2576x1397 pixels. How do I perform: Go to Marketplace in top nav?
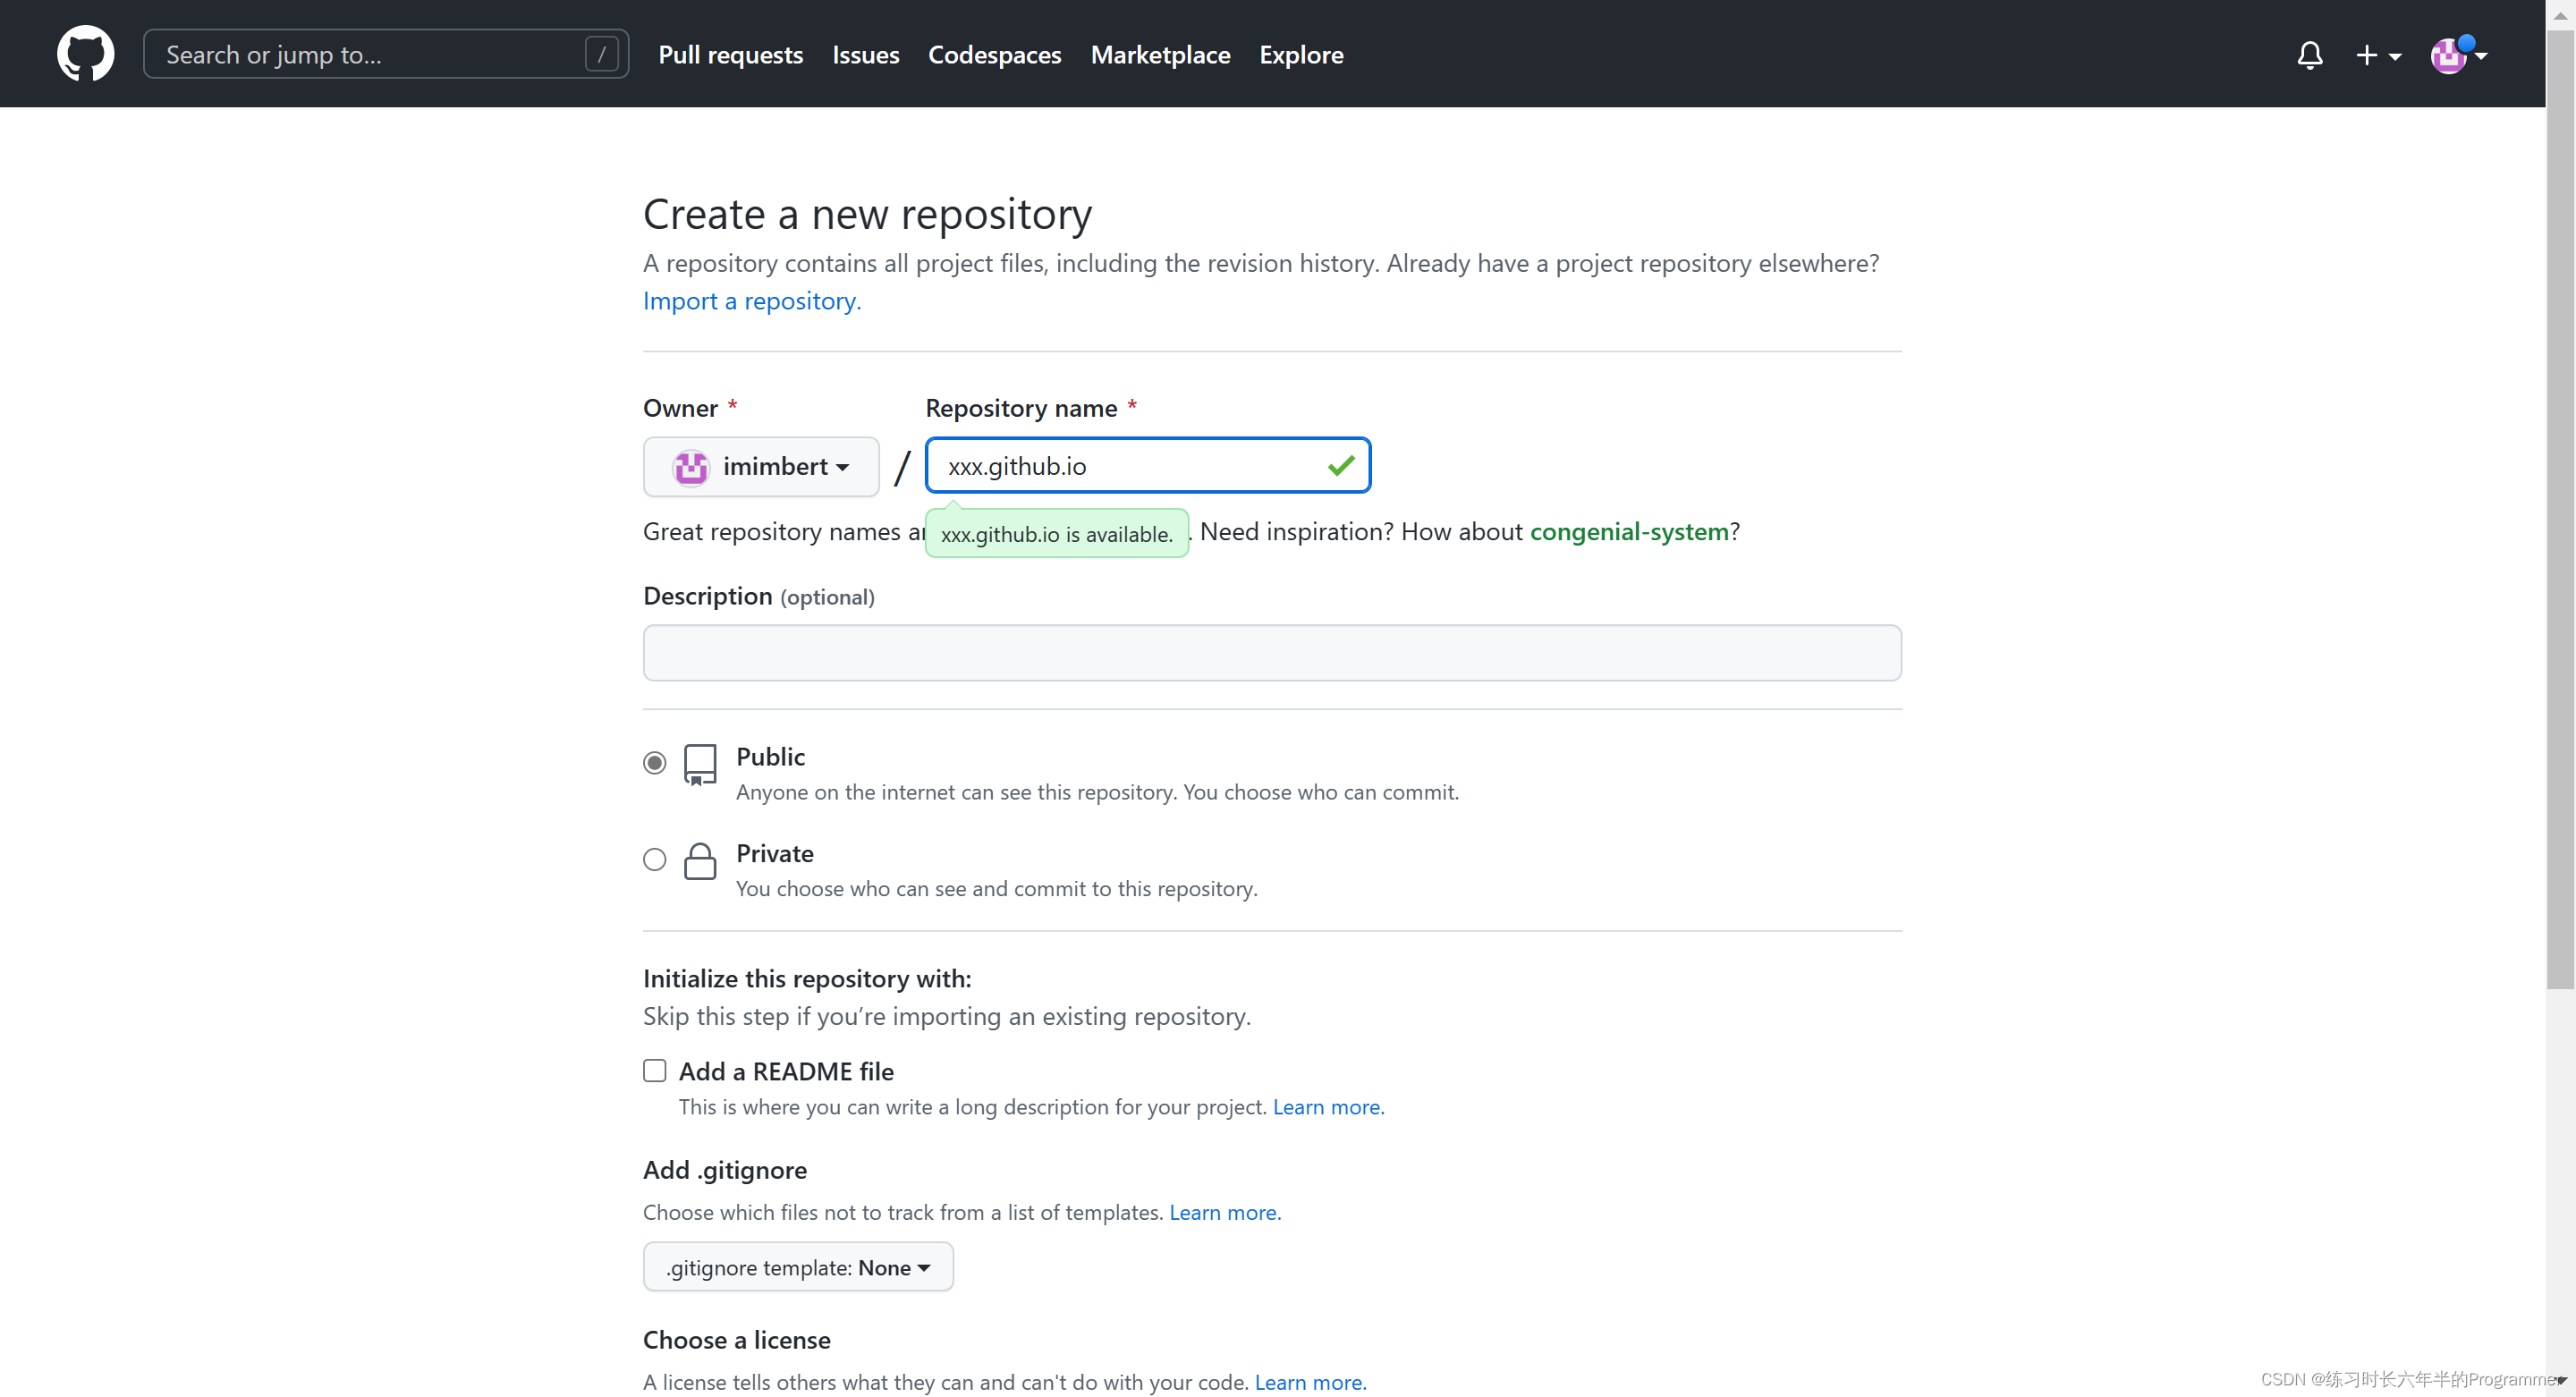tap(1160, 55)
